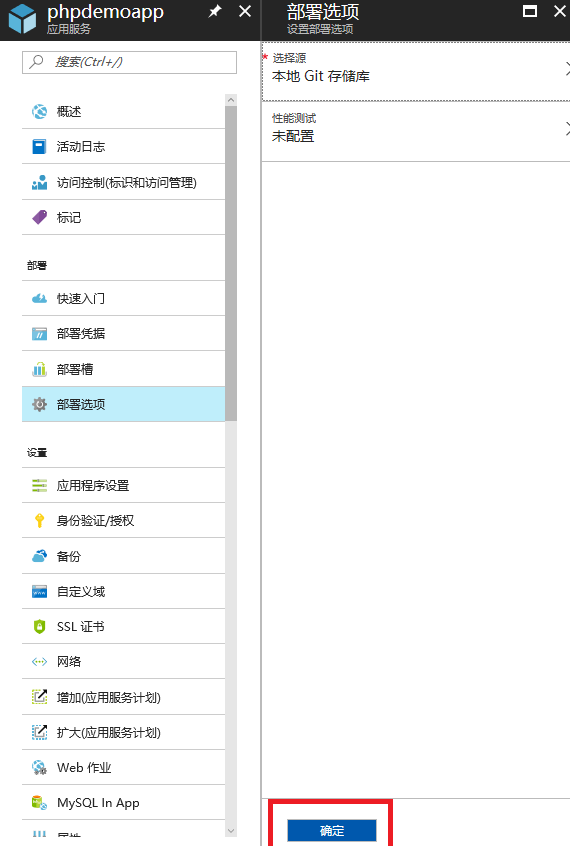Click sidebar scrollbar down arrow
This screenshot has width=570, height=846.
click(x=231, y=831)
